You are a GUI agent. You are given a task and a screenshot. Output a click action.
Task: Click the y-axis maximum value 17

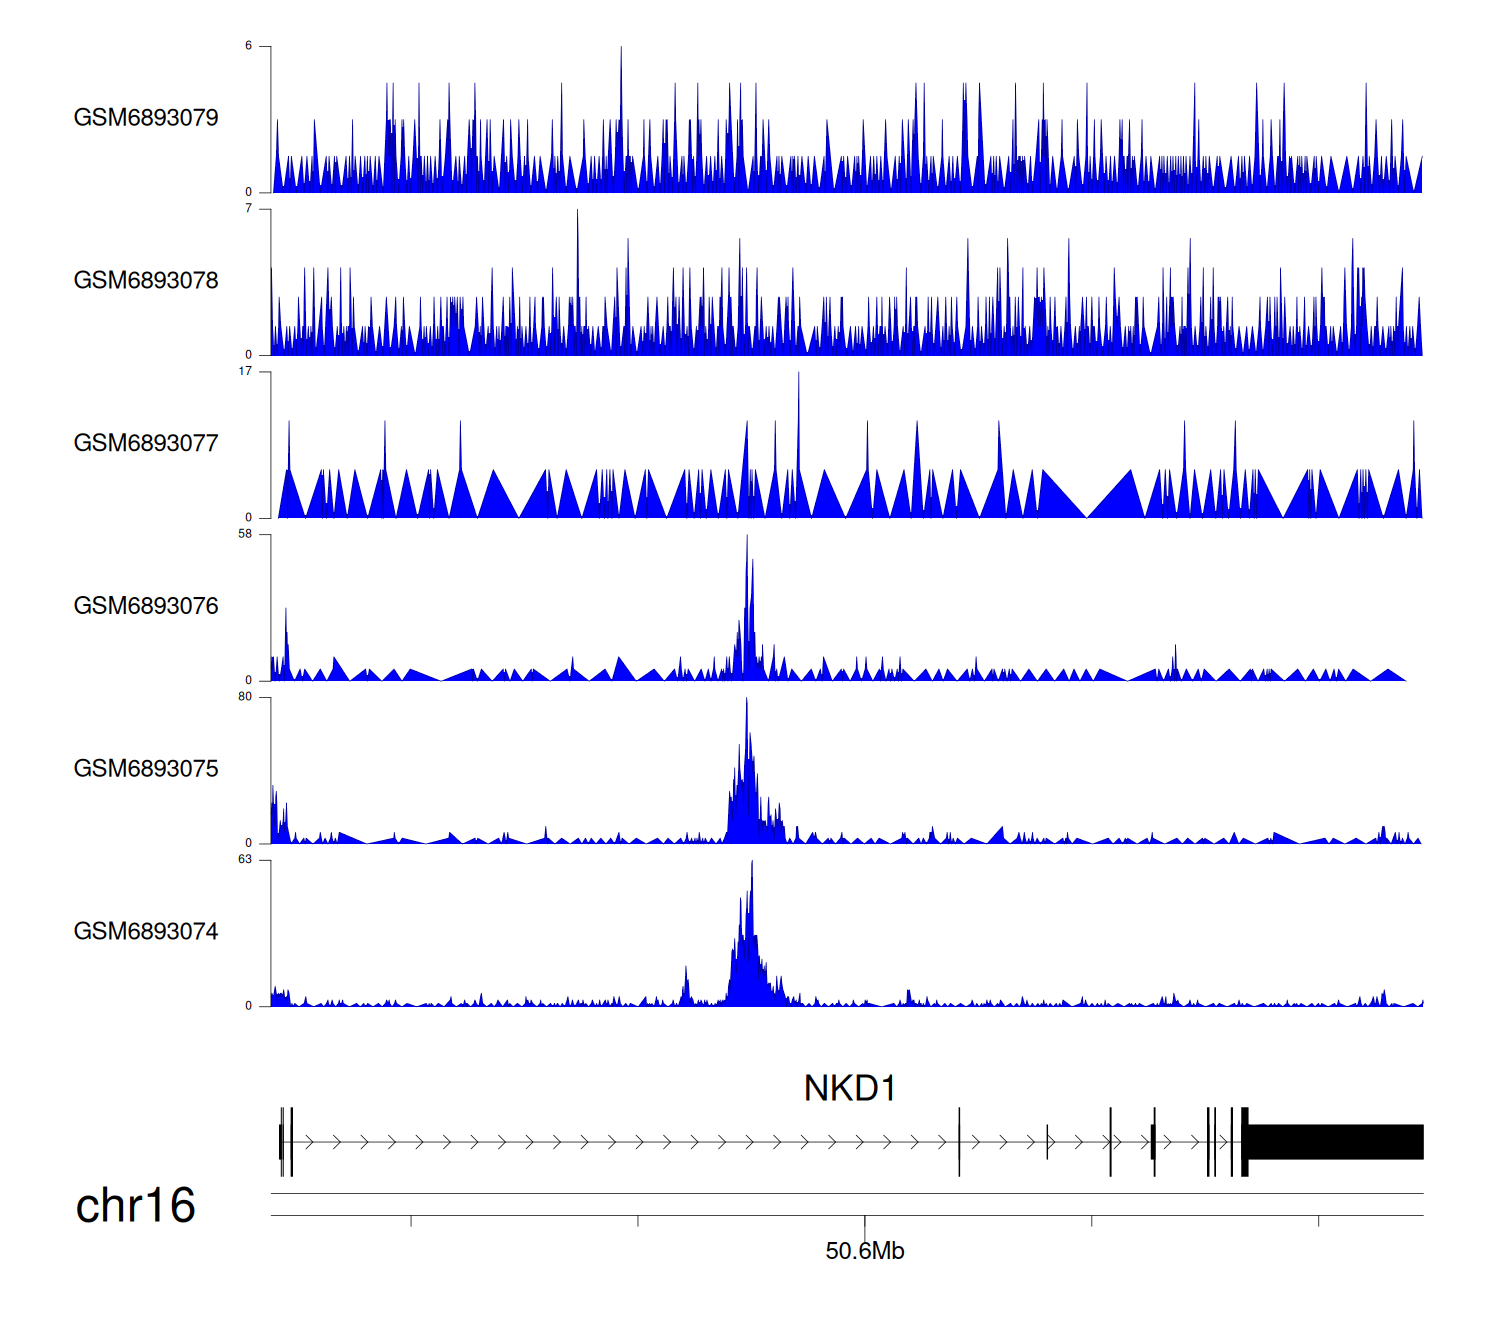pyautogui.click(x=245, y=372)
